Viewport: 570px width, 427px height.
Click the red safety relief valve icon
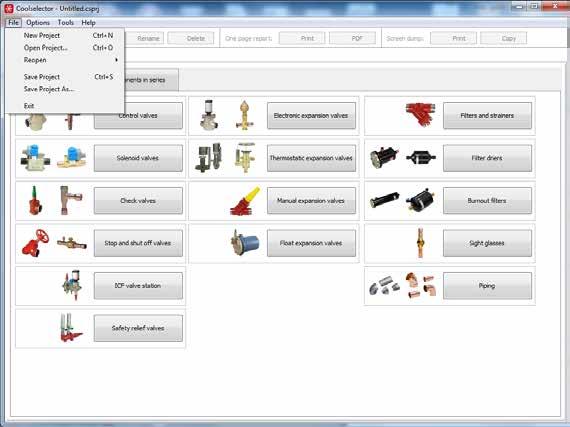coord(71,327)
